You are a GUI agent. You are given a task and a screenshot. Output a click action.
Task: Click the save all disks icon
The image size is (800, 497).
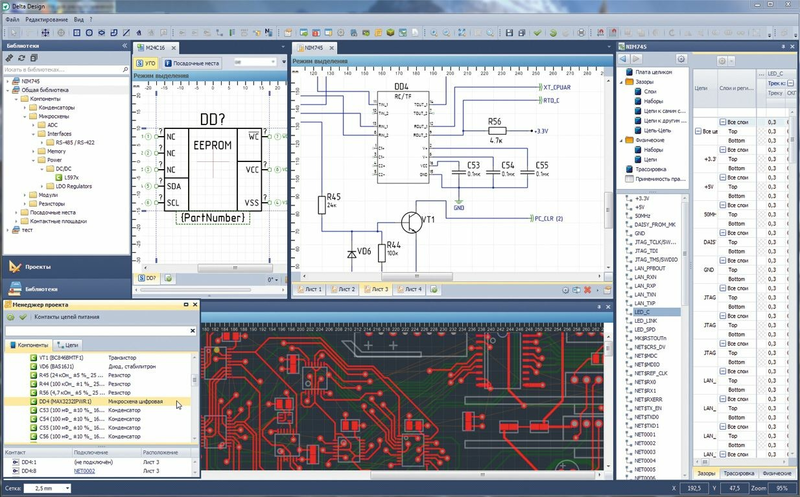[521, 33]
